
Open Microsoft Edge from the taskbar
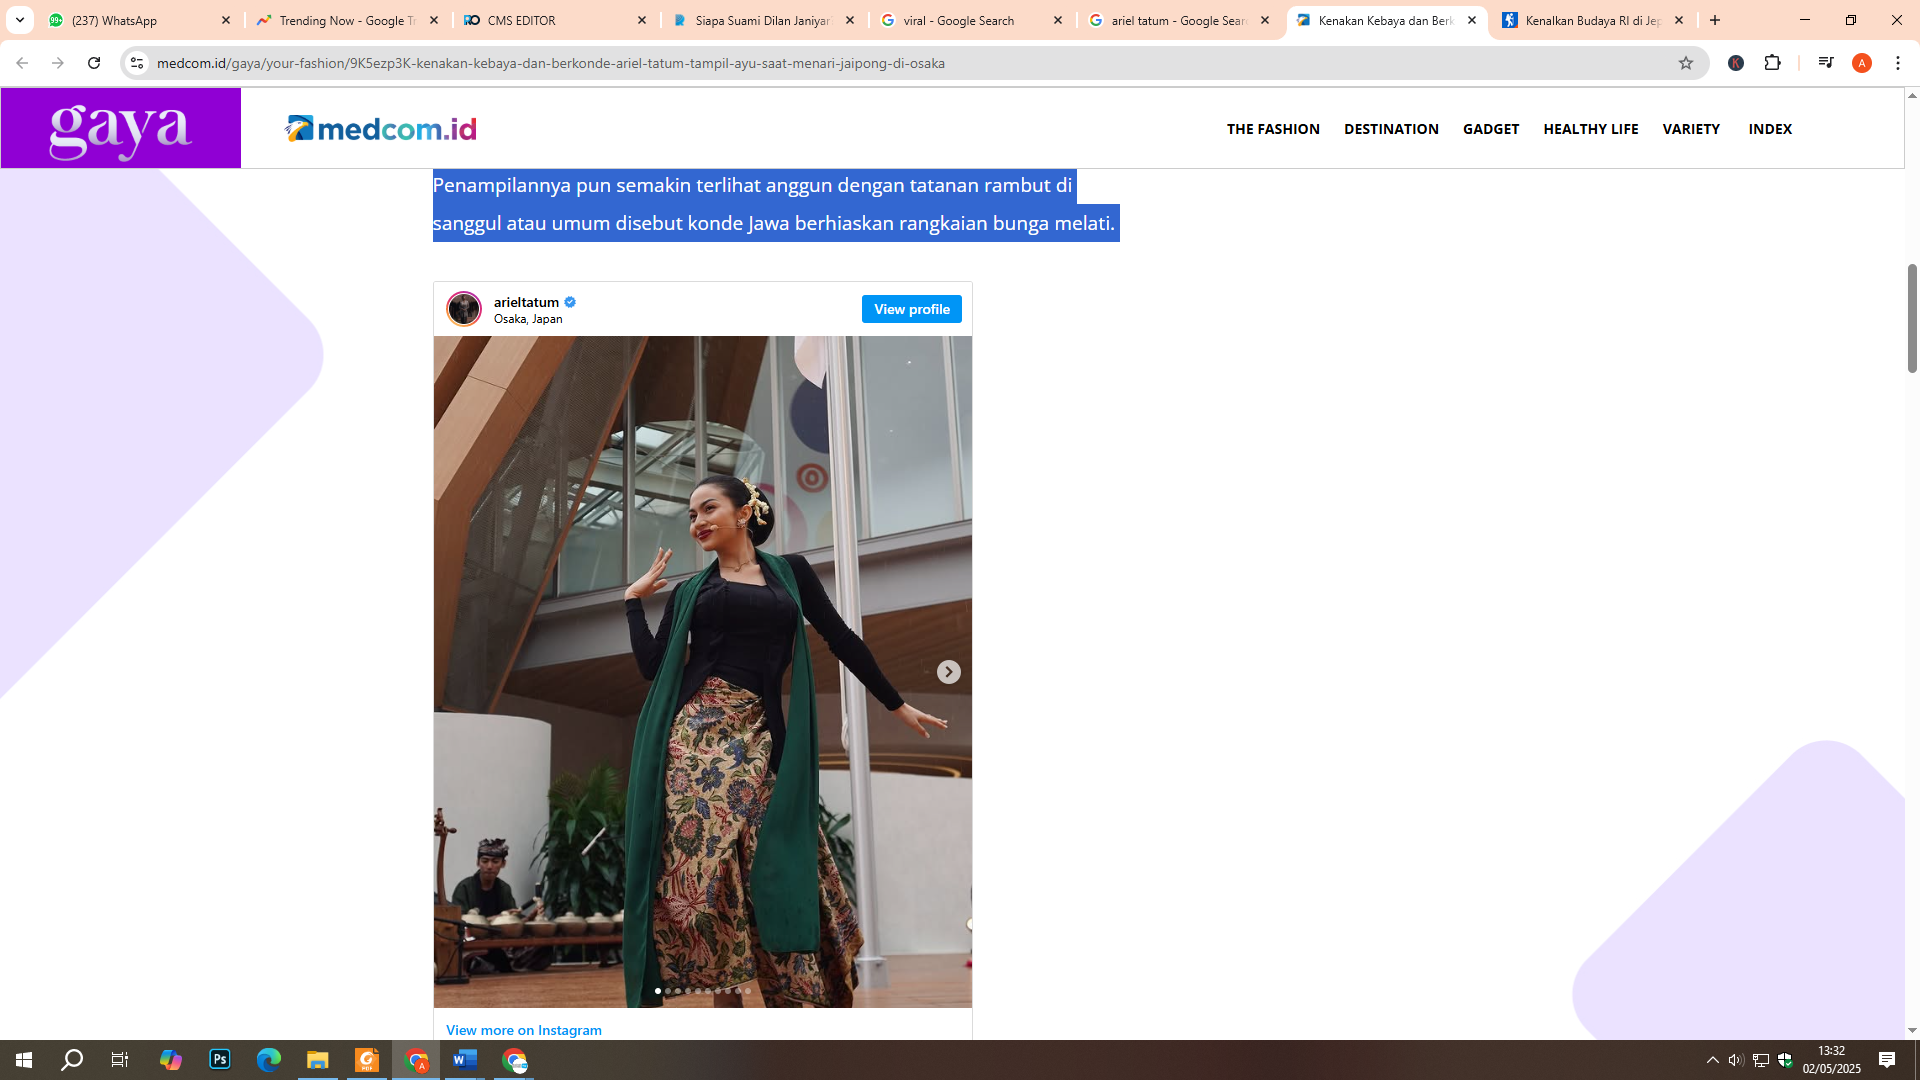click(269, 1060)
